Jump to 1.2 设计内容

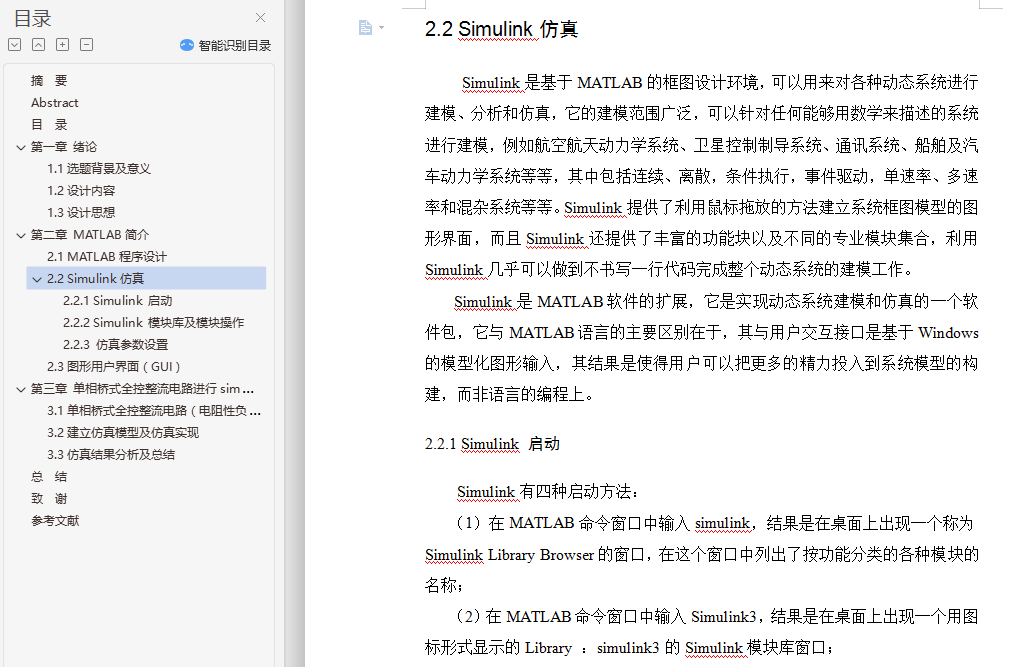tap(81, 190)
